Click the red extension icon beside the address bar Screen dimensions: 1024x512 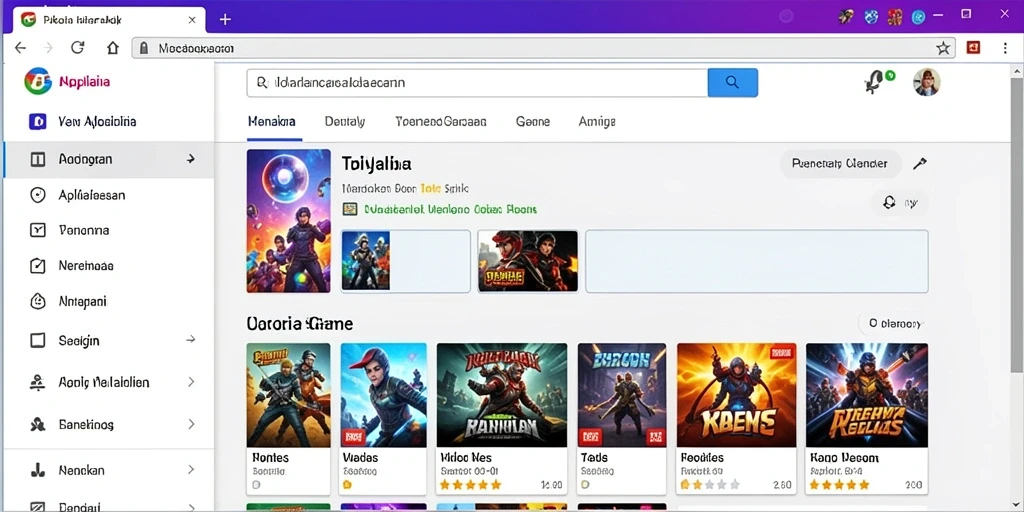click(x=974, y=47)
